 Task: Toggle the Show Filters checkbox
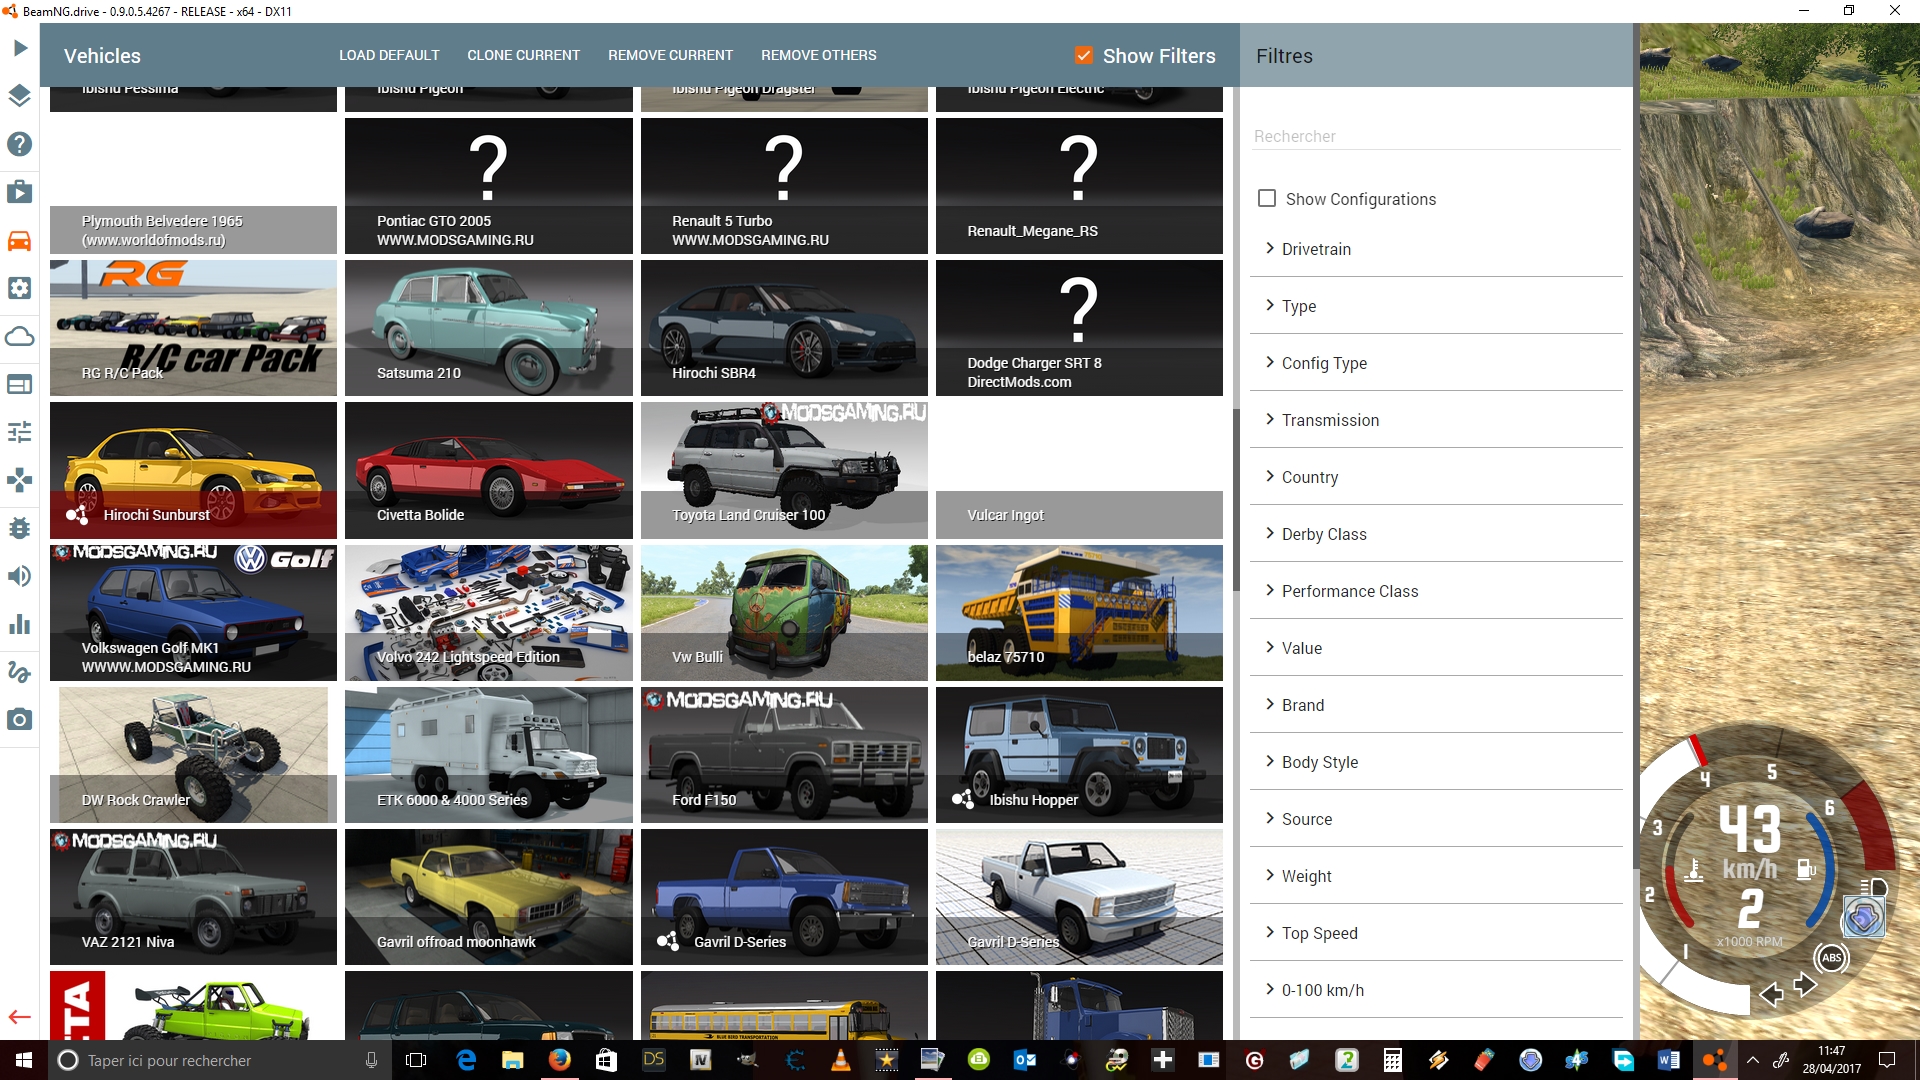coord(1084,55)
